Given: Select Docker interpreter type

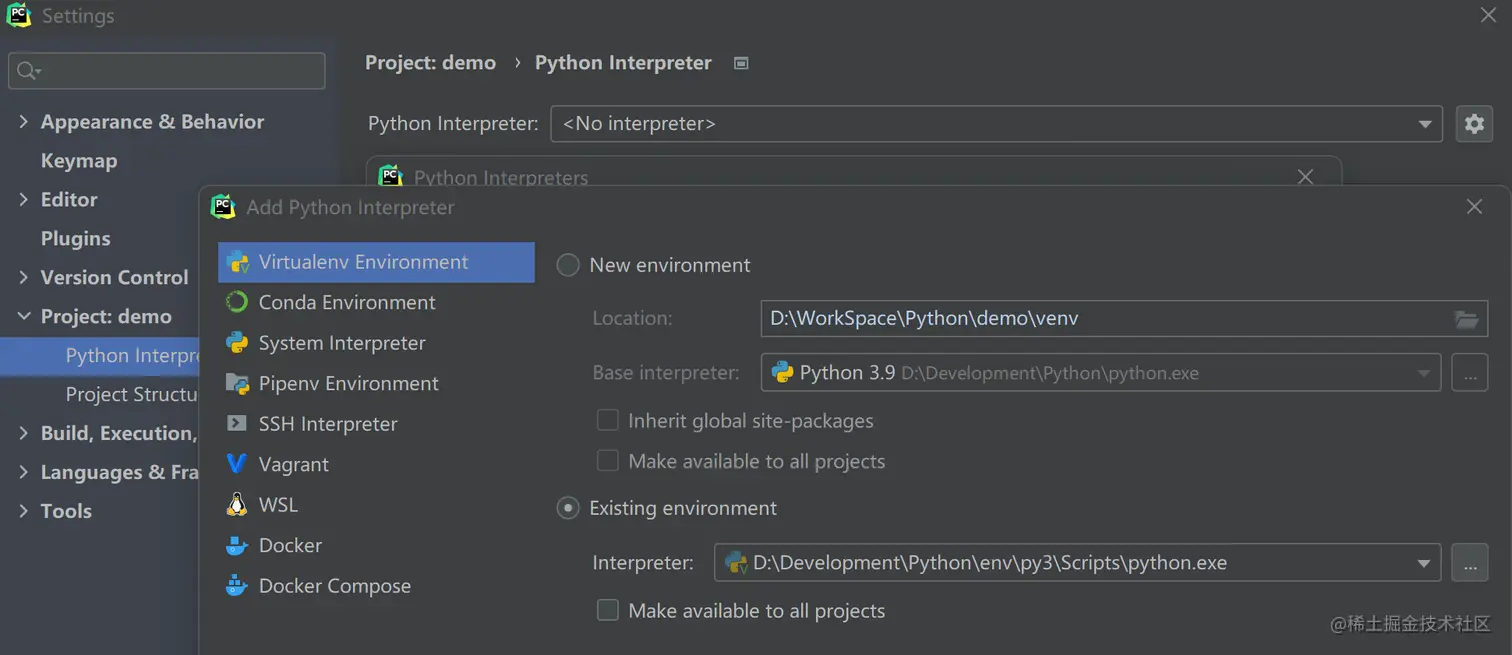Looking at the screenshot, I should click(290, 545).
